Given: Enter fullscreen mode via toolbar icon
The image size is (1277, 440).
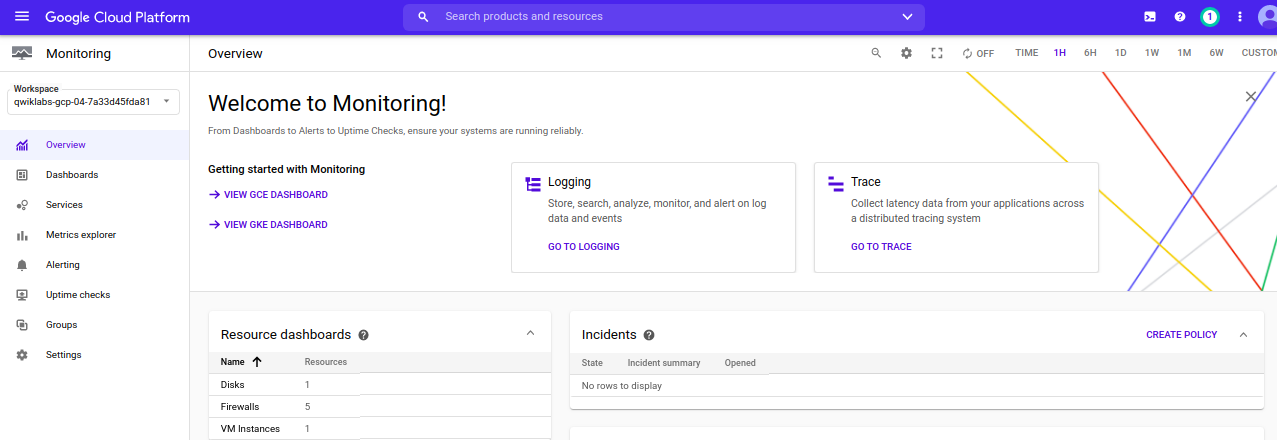Looking at the screenshot, I should coord(937,53).
